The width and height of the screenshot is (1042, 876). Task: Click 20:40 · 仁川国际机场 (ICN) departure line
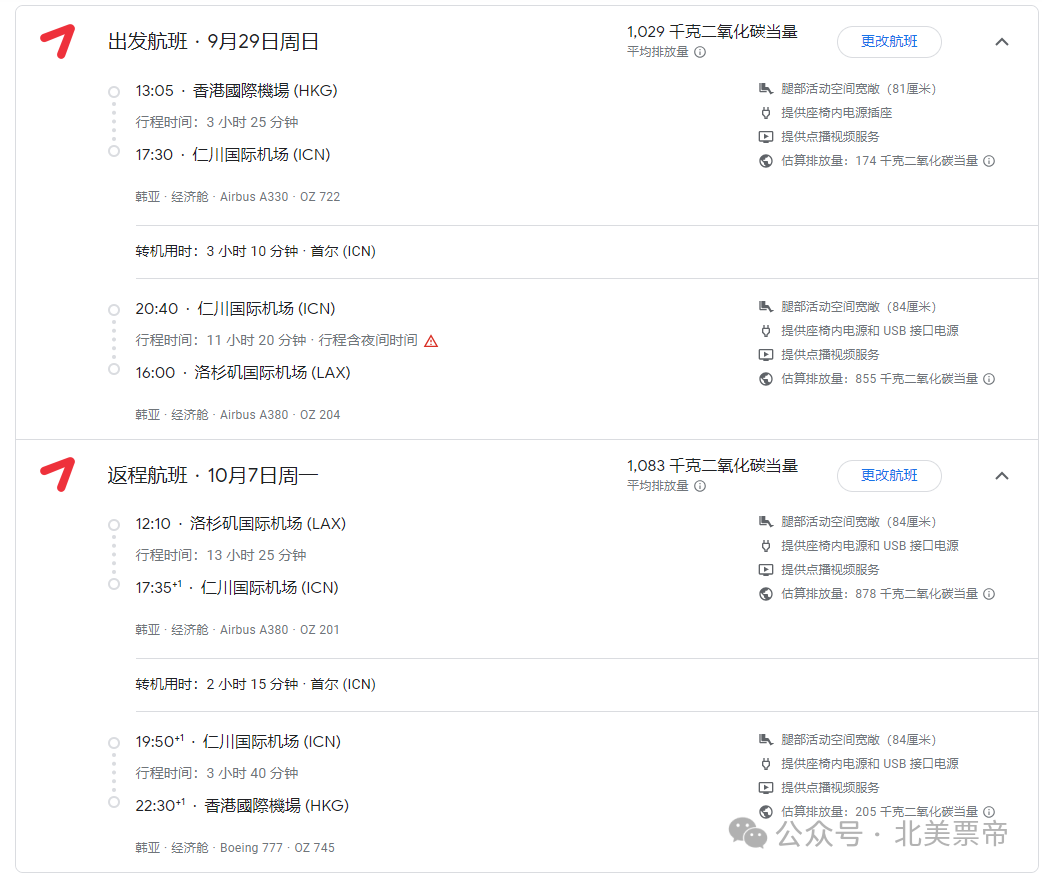235,308
